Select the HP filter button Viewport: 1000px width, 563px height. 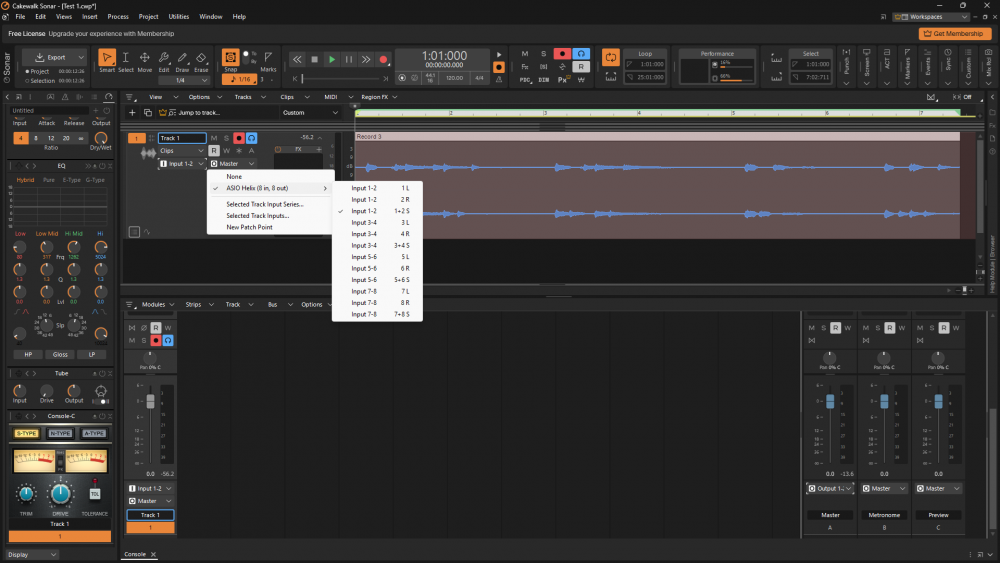pos(28,354)
